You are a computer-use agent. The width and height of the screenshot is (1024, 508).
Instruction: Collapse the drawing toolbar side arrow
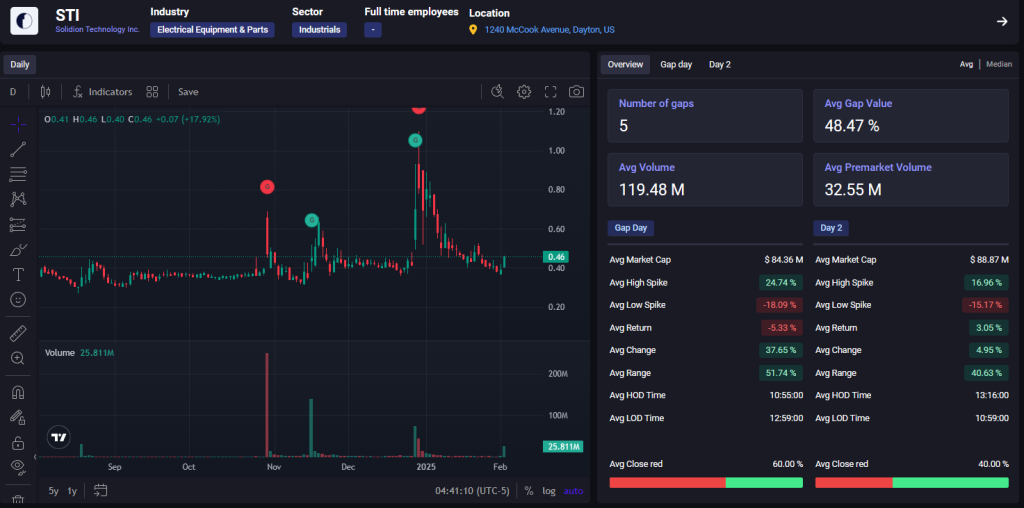coord(35,456)
